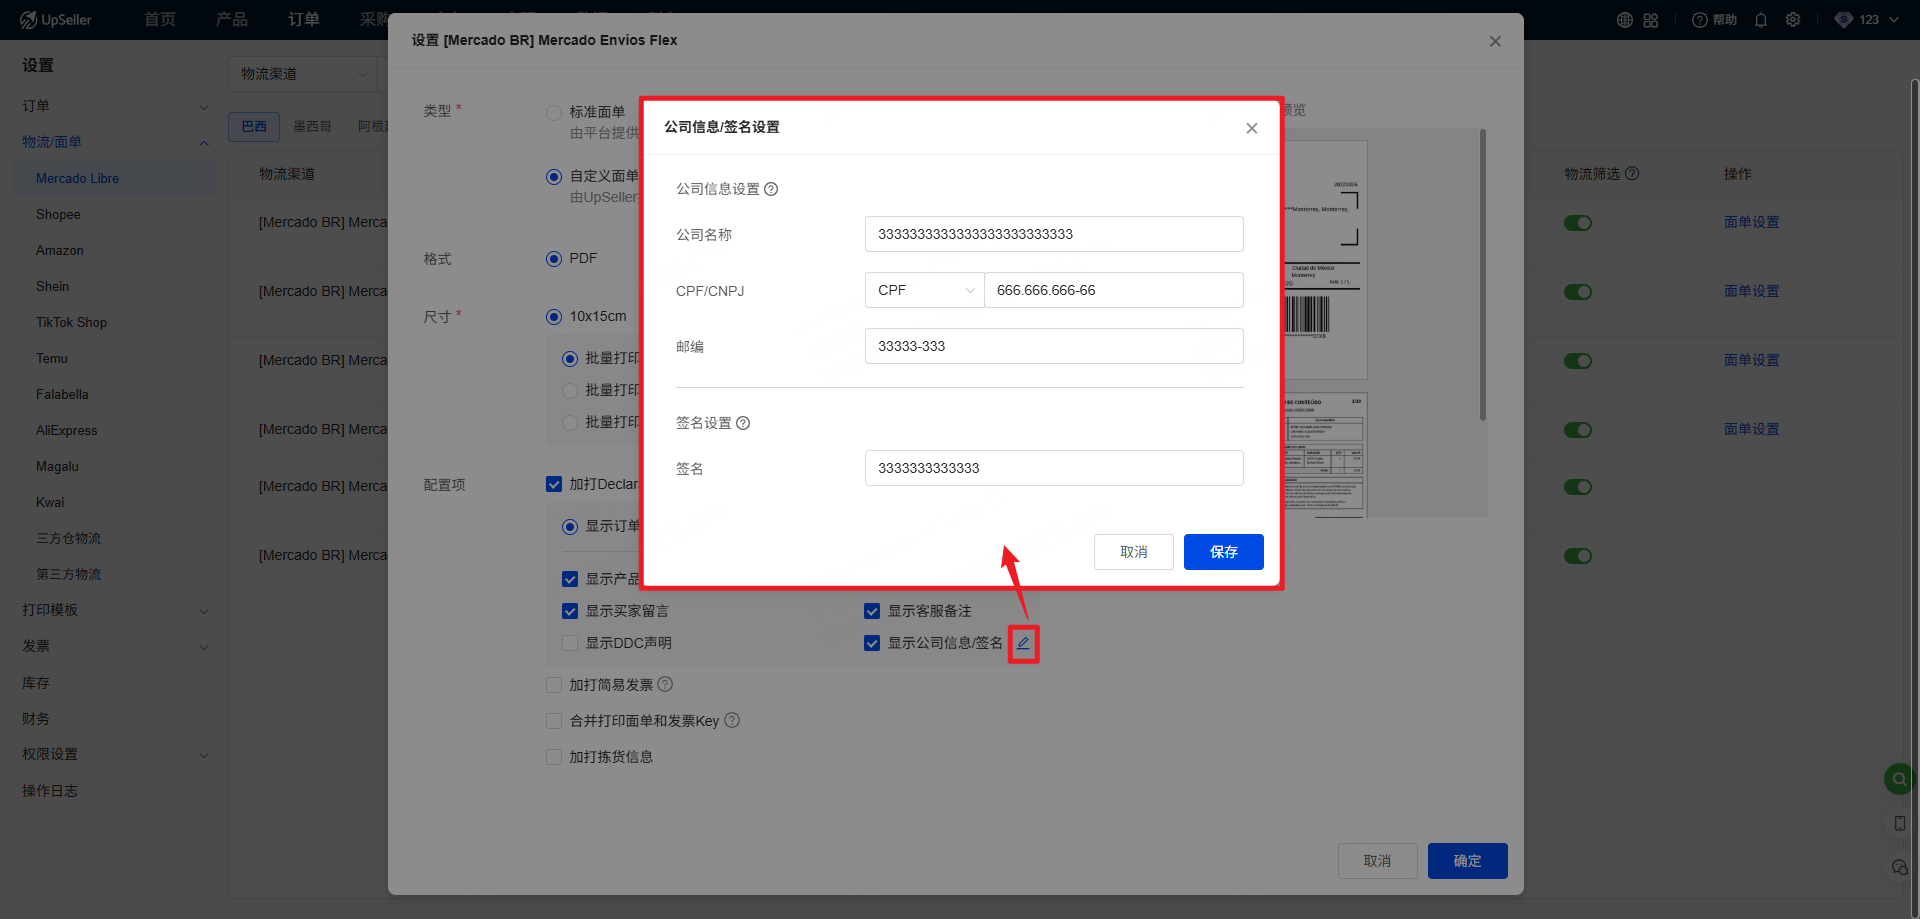Click into the 公司名称 input field
Image resolution: width=1920 pixels, height=919 pixels.
[1053, 234]
